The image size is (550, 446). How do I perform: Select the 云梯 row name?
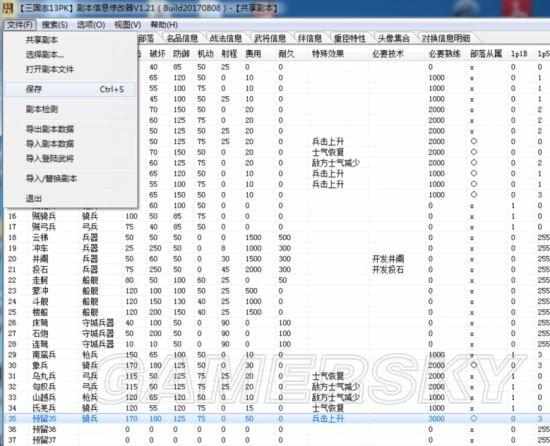40,238
